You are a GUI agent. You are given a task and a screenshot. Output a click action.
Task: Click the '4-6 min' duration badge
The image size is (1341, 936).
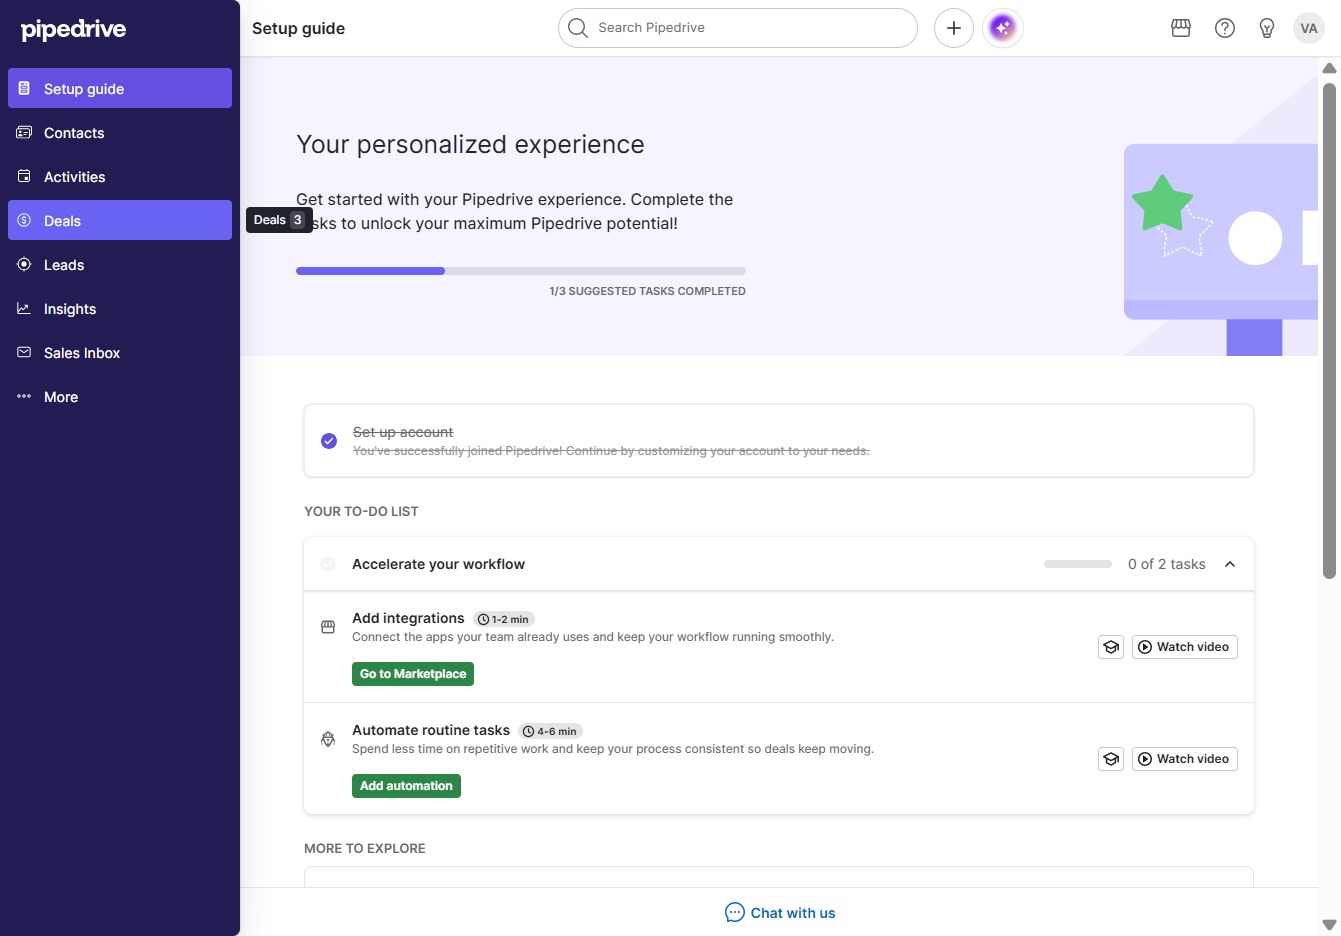(550, 731)
